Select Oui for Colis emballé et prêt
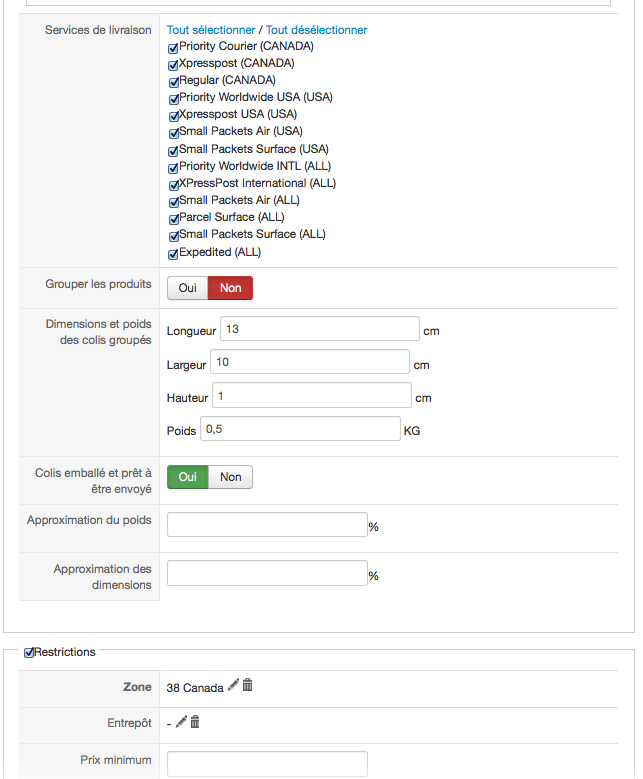The height and width of the screenshot is (779, 643). coord(187,477)
